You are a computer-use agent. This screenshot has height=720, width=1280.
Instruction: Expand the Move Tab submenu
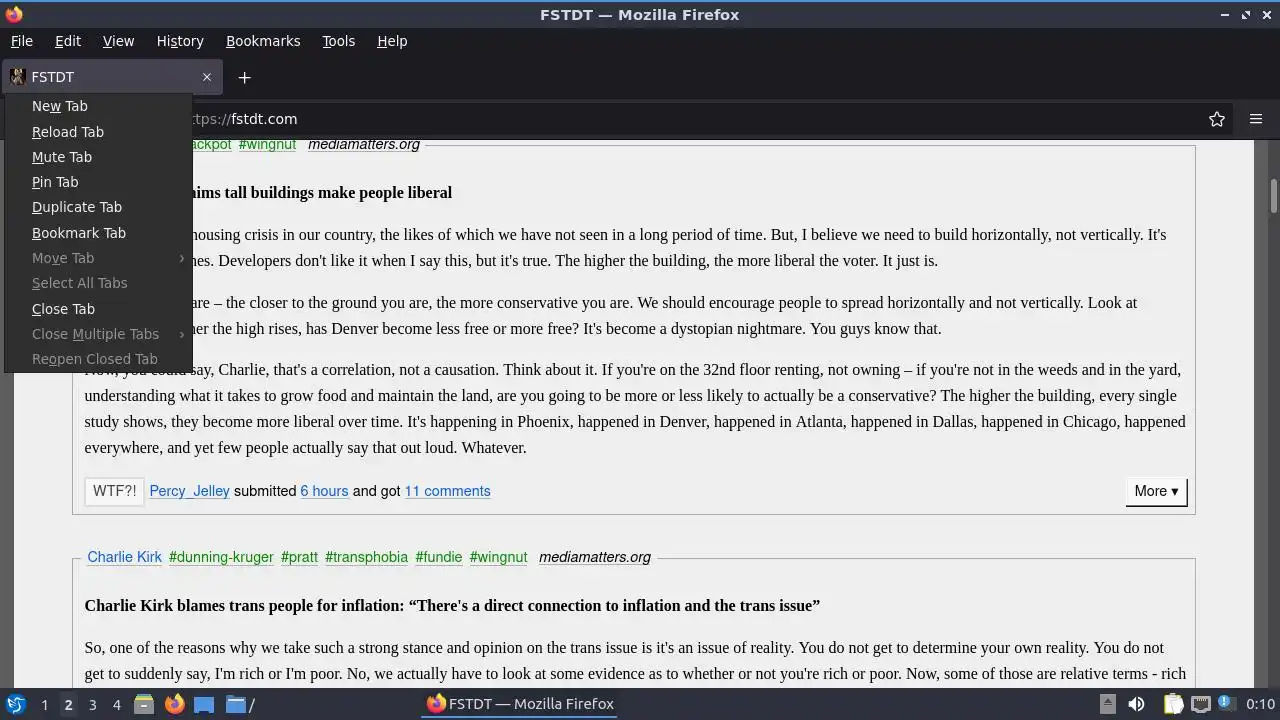[x=98, y=258]
